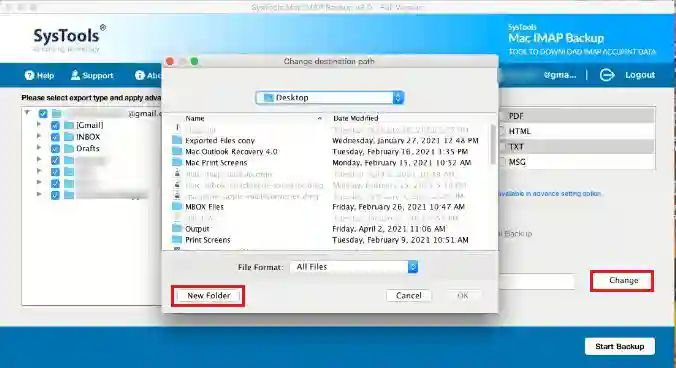
Task: Select the Drafts folder in the tree
Action: pyautogui.click(x=88, y=149)
